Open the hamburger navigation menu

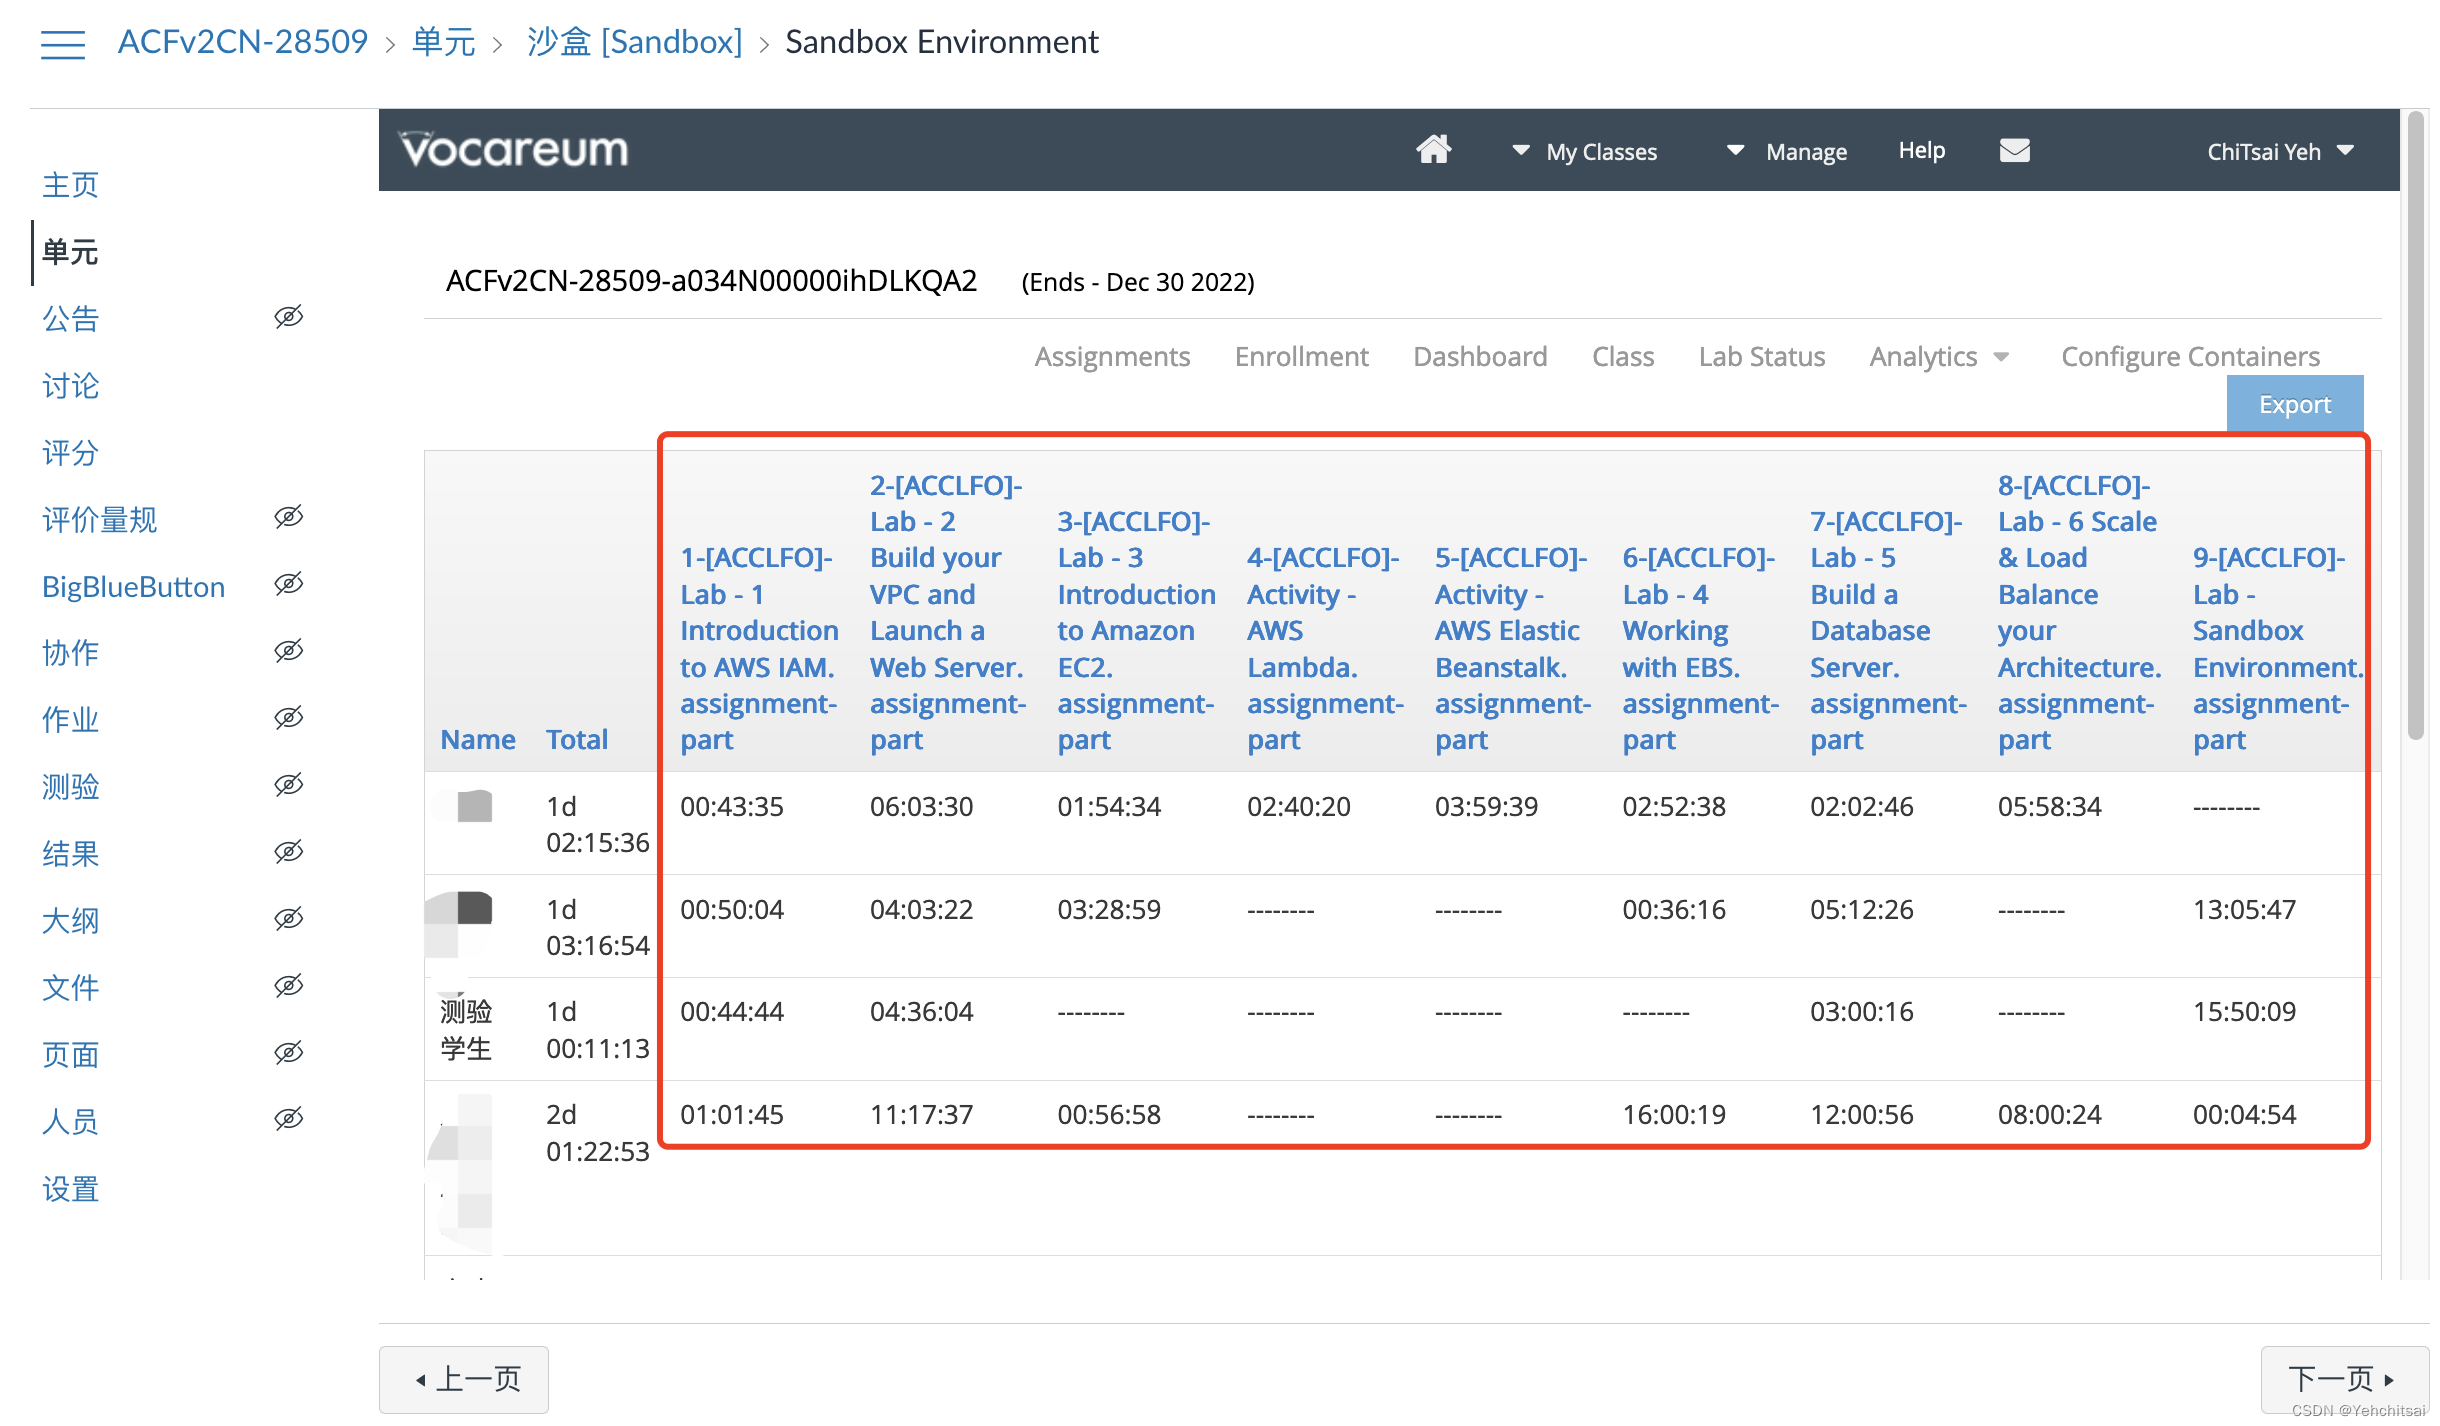point(62,44)
